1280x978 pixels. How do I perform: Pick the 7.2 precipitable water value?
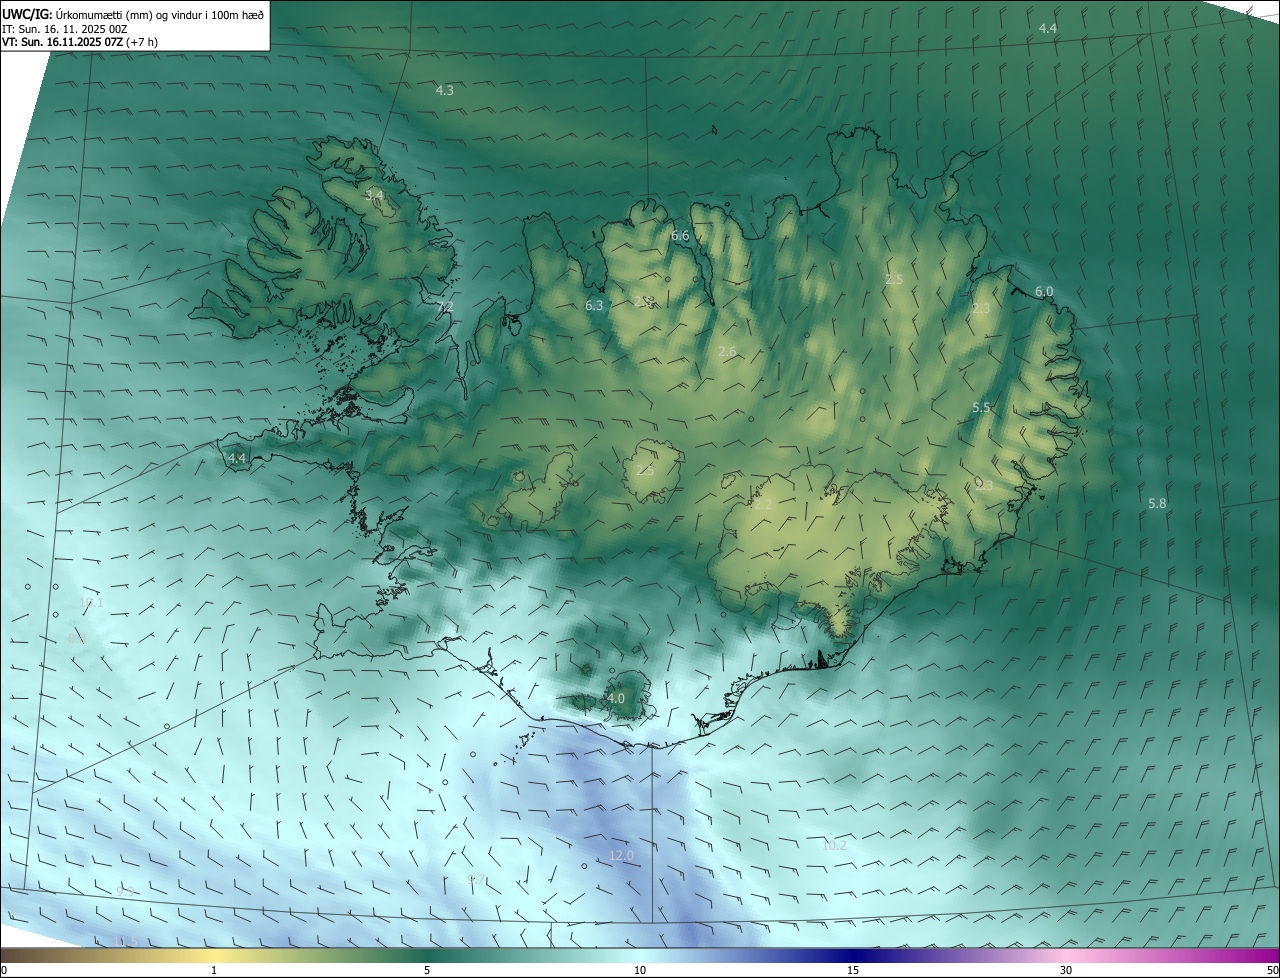click(445, 306)
